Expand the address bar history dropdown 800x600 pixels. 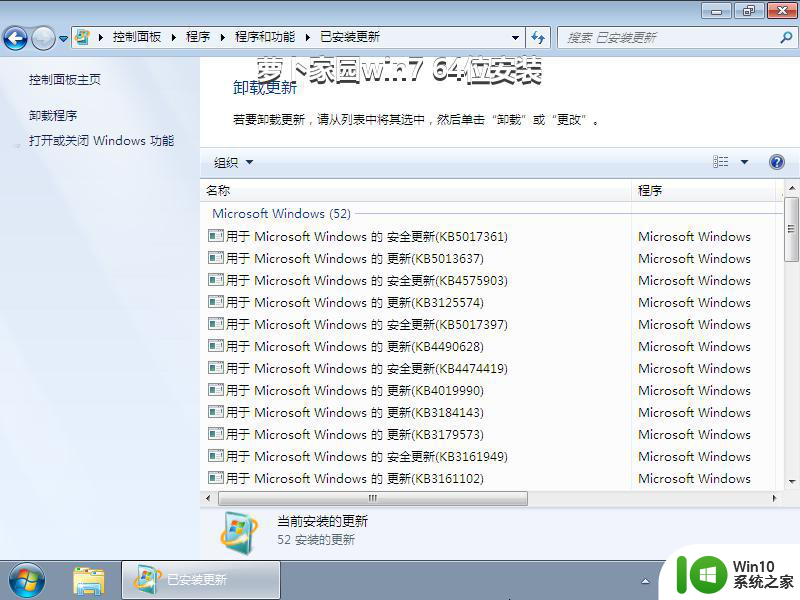pos(515,37)
